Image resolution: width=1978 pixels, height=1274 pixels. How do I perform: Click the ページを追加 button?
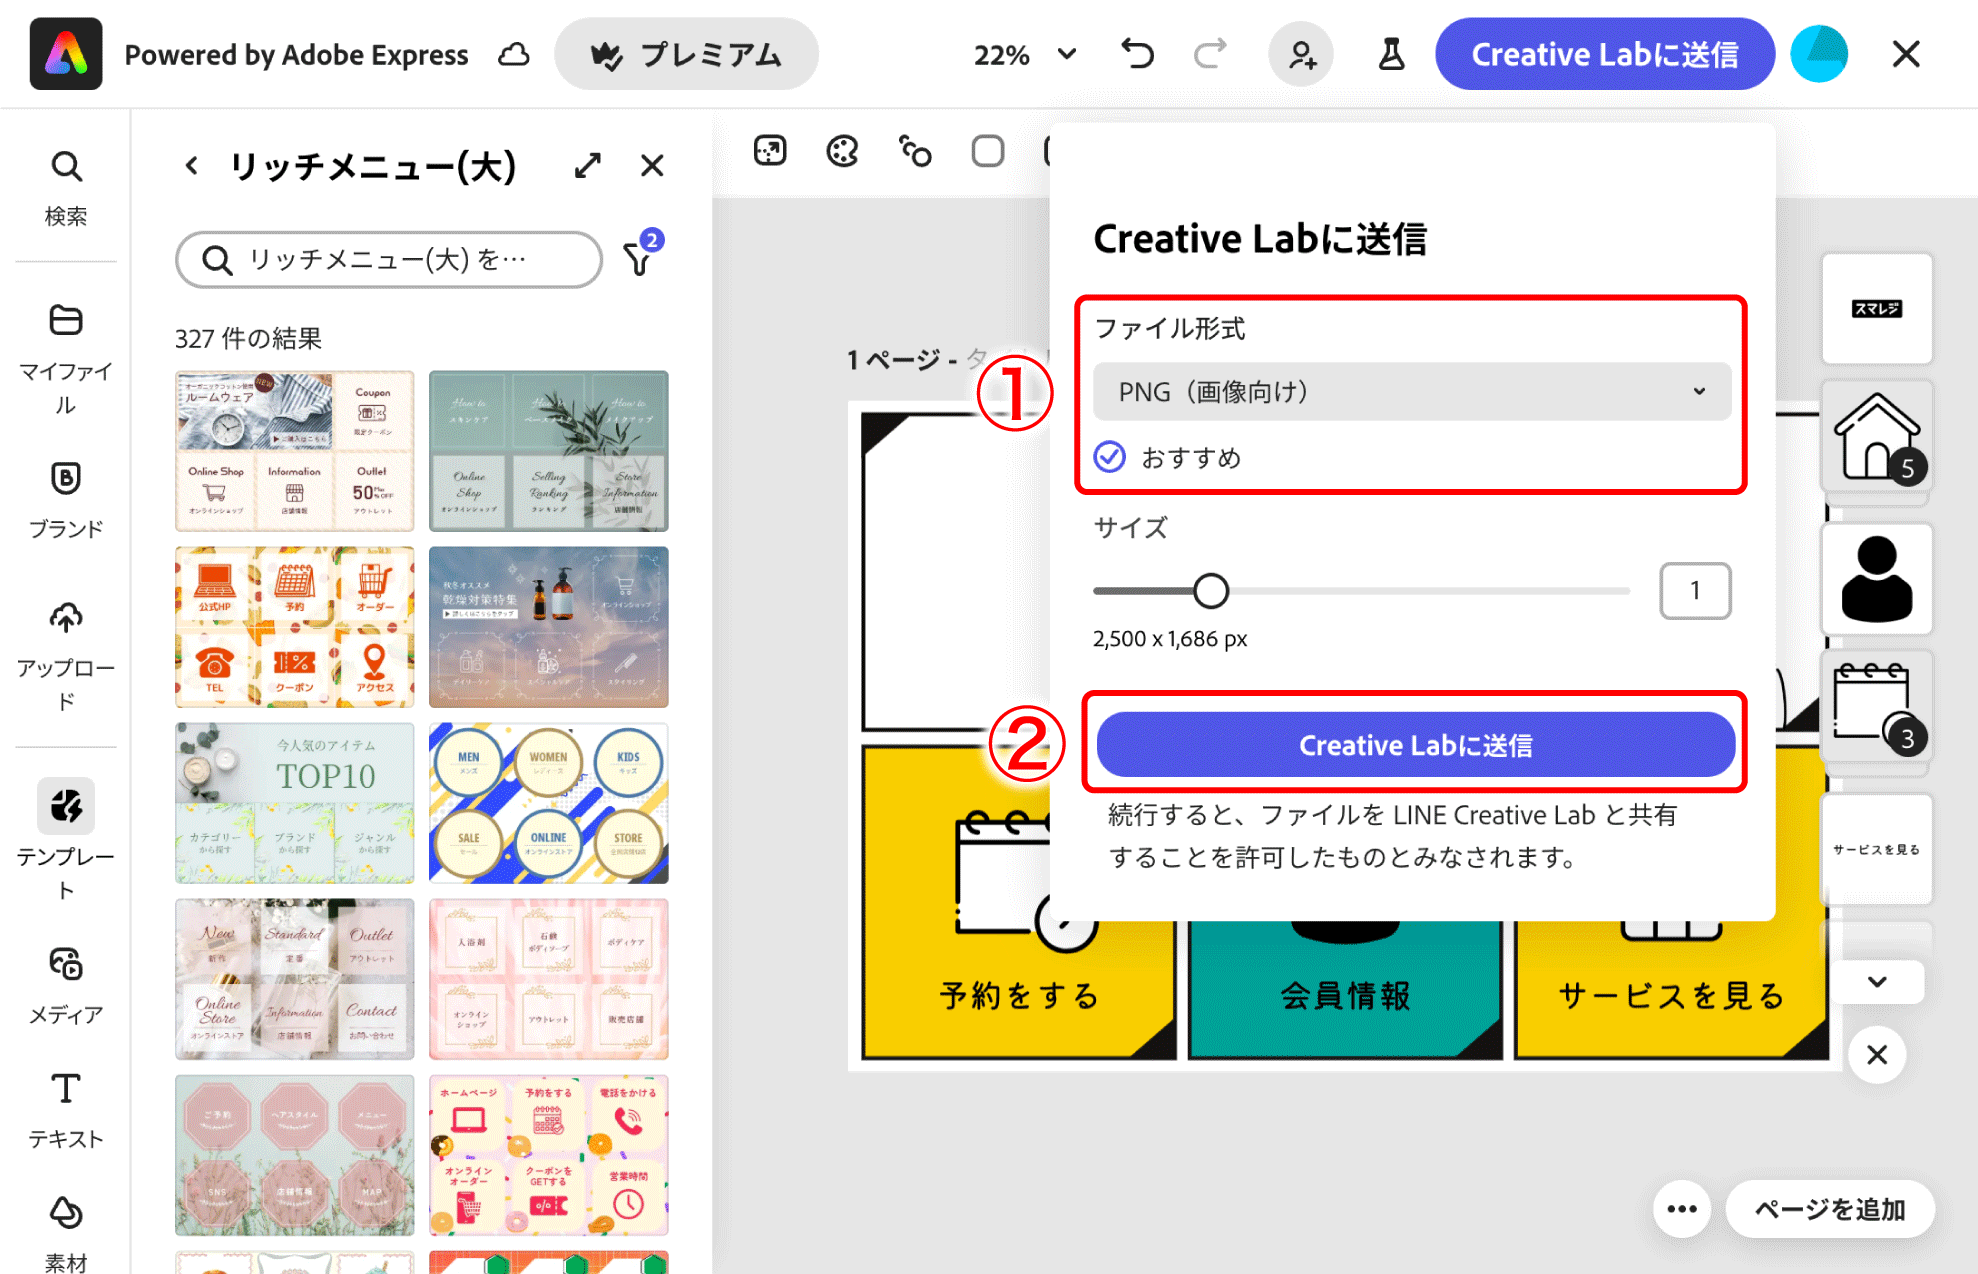(1829, 1209)
